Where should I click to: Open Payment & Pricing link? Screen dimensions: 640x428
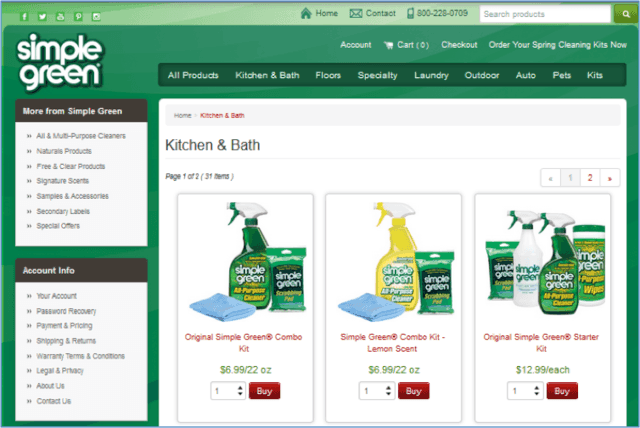click(x=64, y=326)
